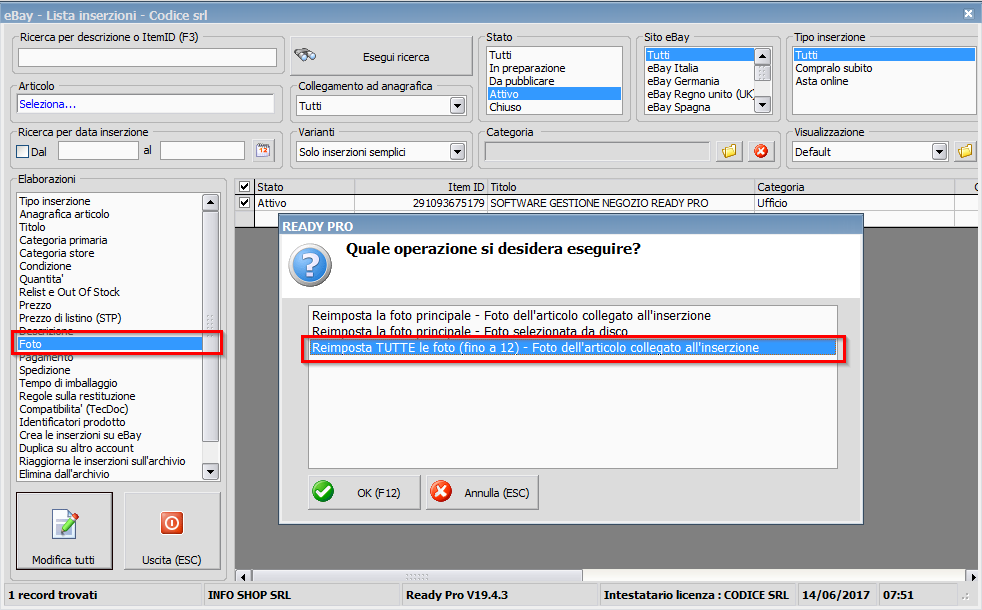Click the description or ItemID search field
Screen dimensions: 982x610
tap(147, 58)
